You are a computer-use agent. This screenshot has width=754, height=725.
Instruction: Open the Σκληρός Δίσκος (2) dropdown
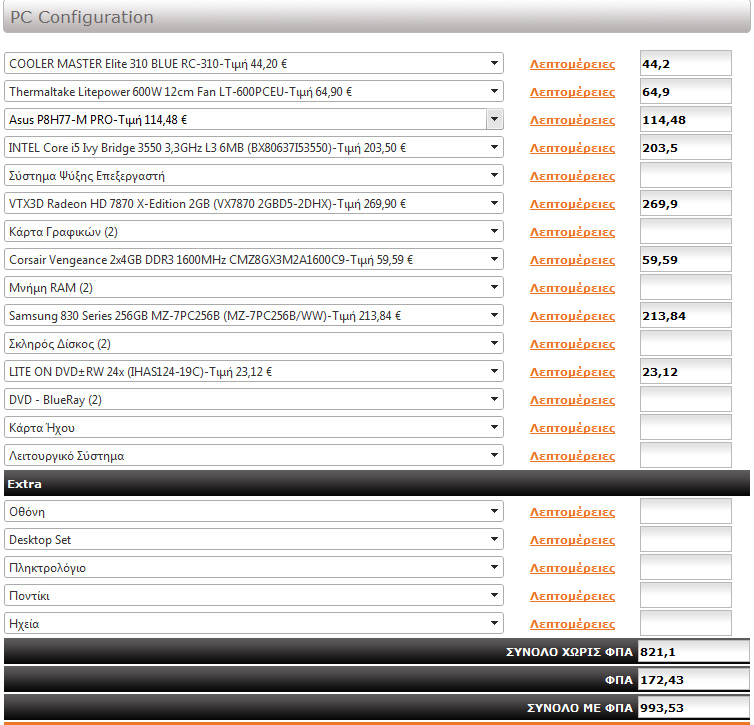click(x=254, y=343)
